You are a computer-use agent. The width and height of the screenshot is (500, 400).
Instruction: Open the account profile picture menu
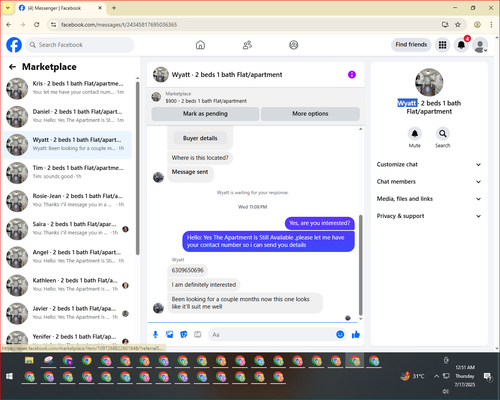(x=480, y=45)
